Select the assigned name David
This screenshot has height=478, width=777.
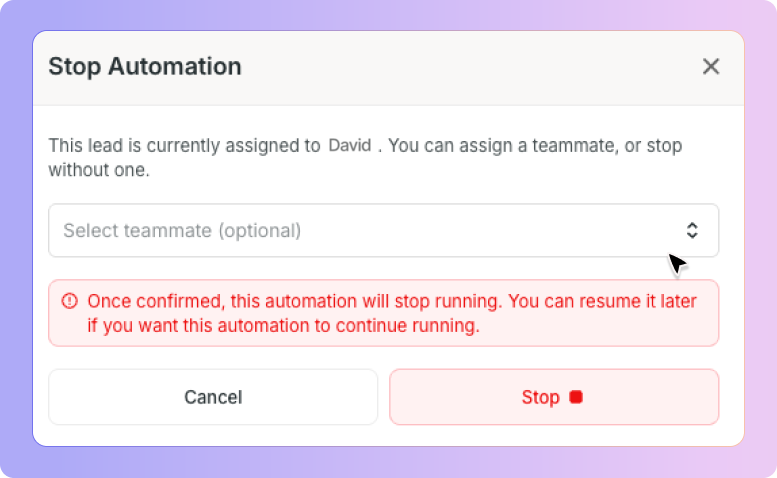click(350, 145)
